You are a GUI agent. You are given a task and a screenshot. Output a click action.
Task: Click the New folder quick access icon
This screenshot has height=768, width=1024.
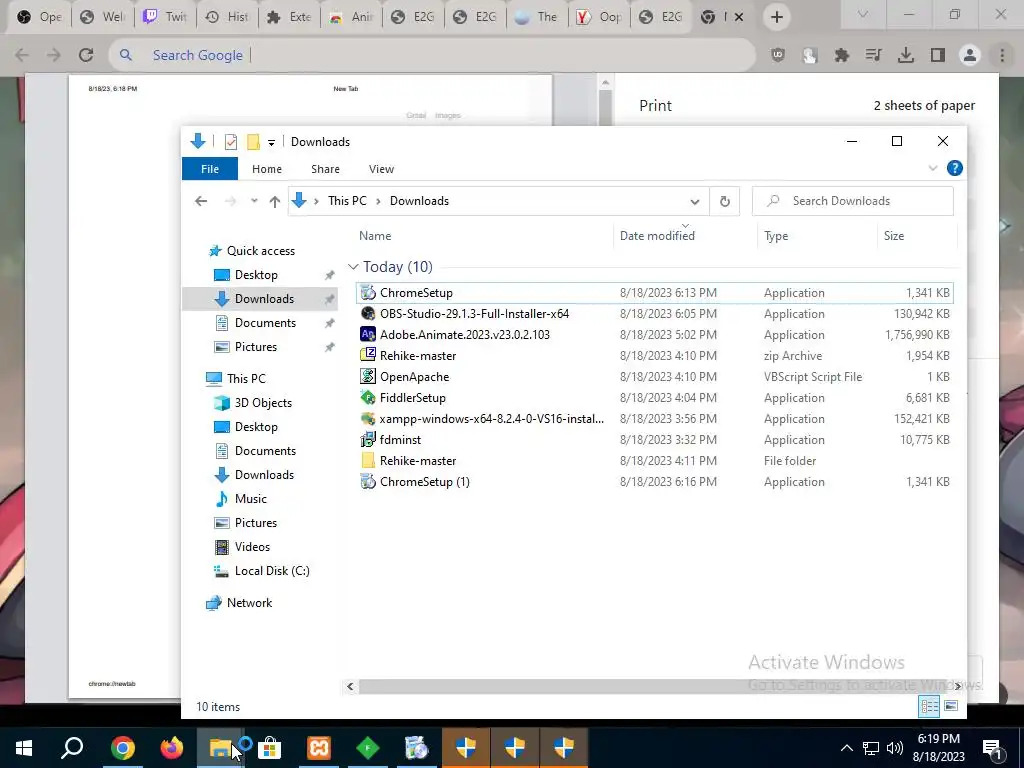pos(253,142)
